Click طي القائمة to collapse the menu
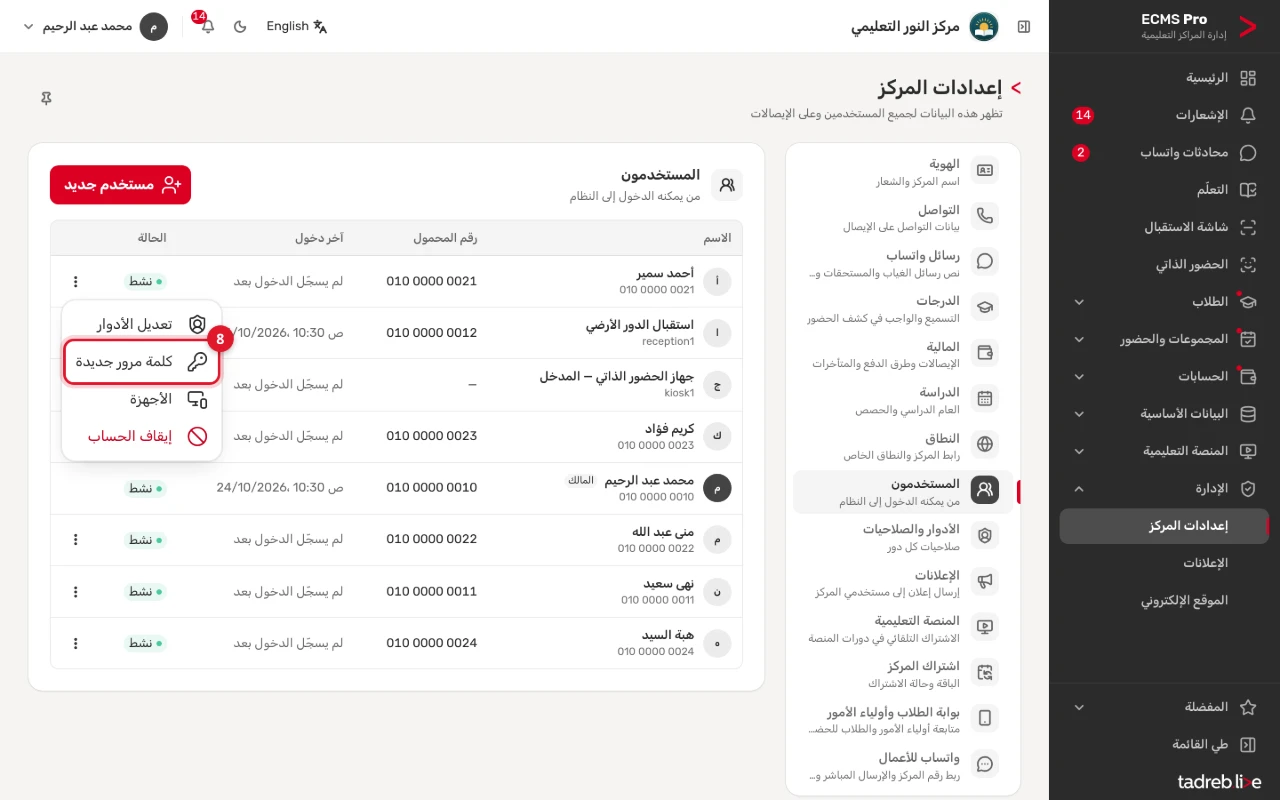The width and height of the screenshot is (1280, 800). 1164,745
